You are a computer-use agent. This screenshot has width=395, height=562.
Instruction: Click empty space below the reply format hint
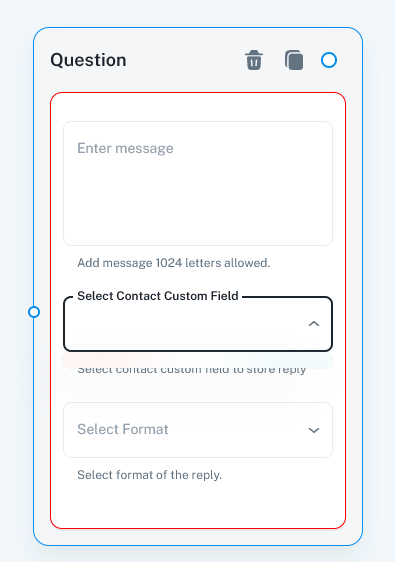click(x=198, y=505)
